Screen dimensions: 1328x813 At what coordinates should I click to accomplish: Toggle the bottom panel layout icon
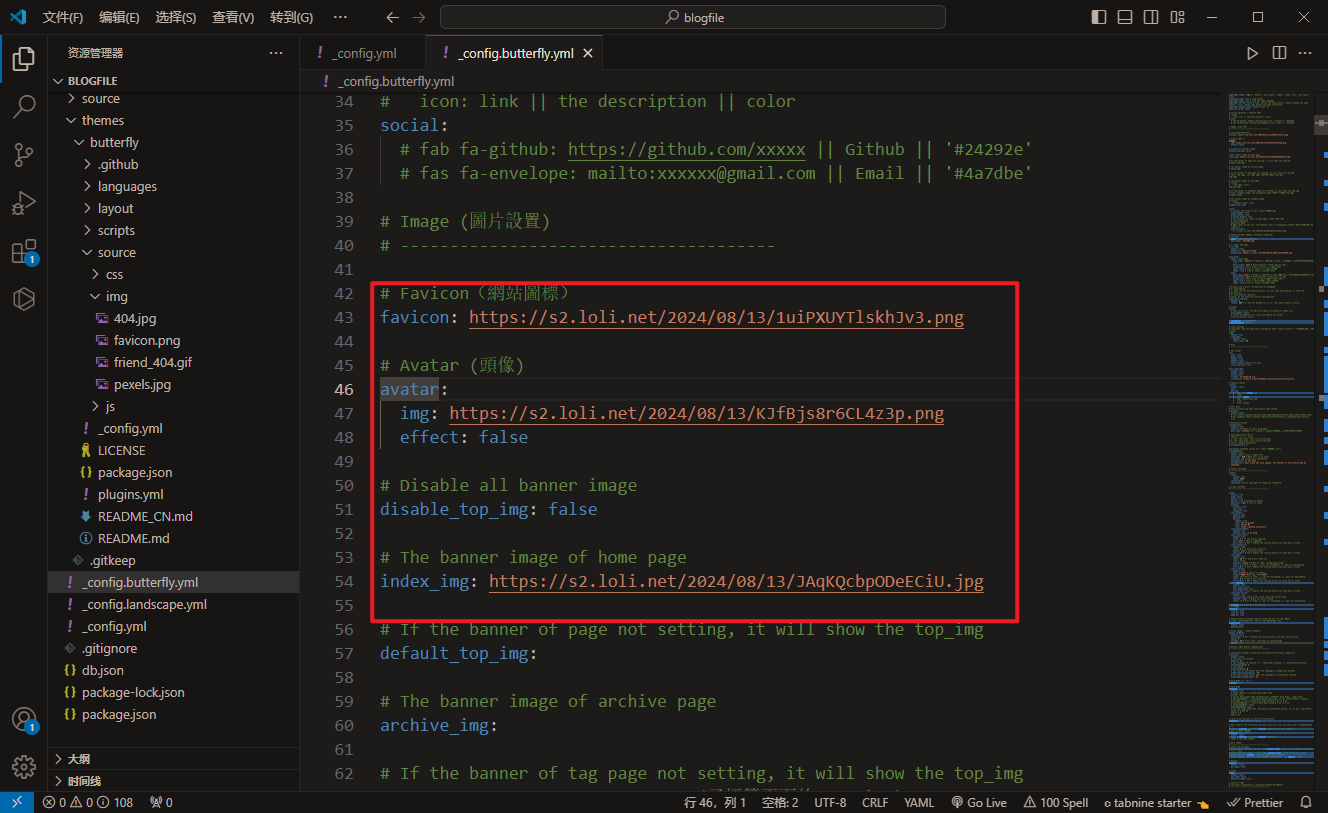tap(1125, 17)
